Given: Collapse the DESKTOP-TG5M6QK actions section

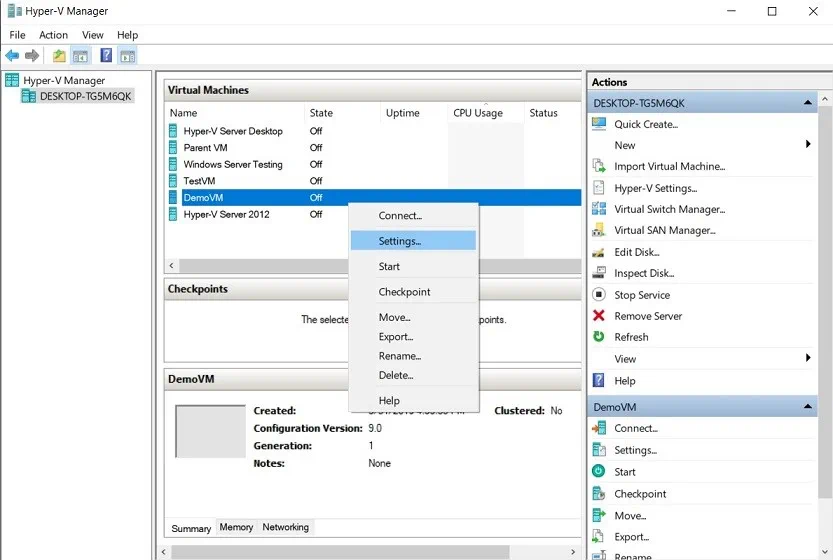Looking at the screenshot, I should [x=808, y=103].
